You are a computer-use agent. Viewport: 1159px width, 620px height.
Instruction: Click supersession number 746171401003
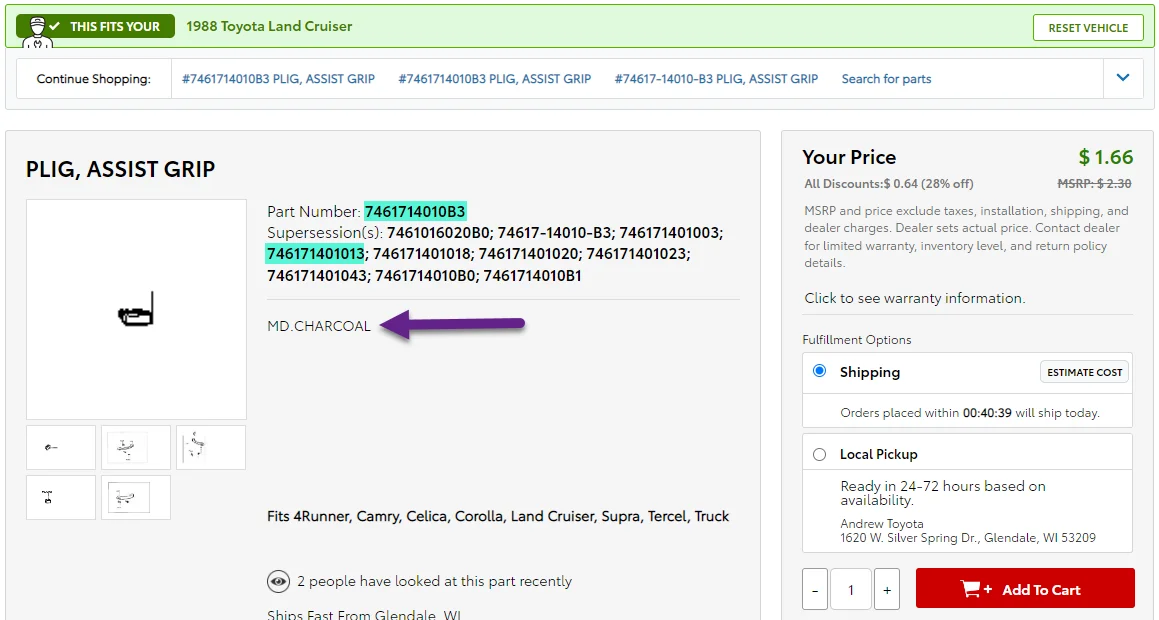669,233
